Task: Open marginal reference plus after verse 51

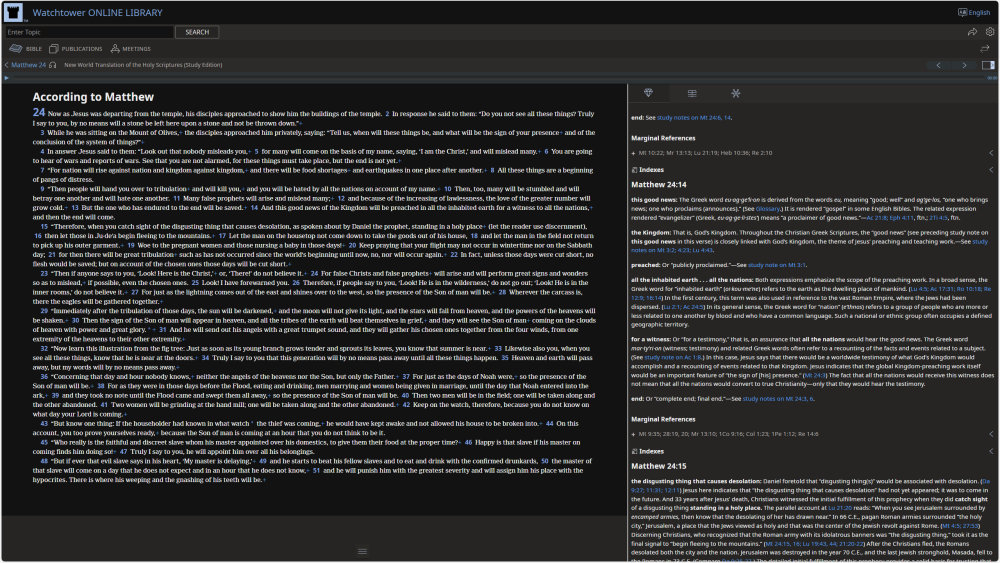Action: pos(265,480)
